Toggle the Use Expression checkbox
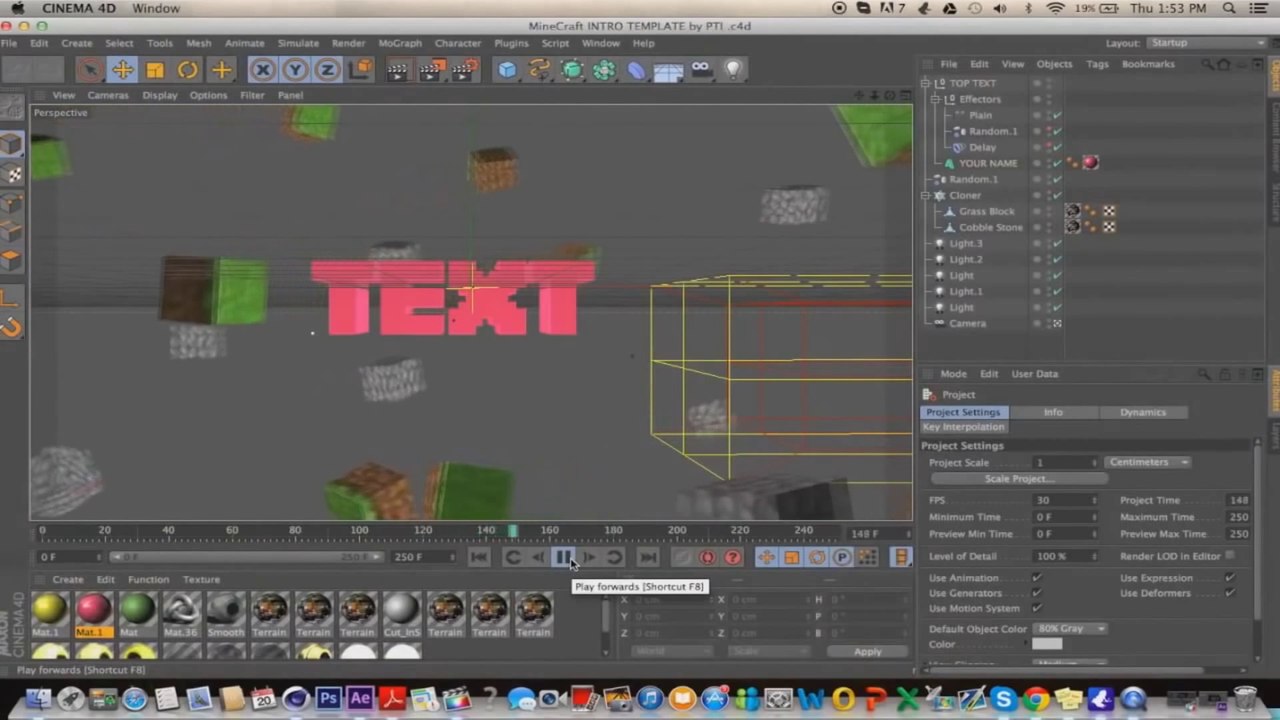The image size is (1280, 720). point(1229,578)
